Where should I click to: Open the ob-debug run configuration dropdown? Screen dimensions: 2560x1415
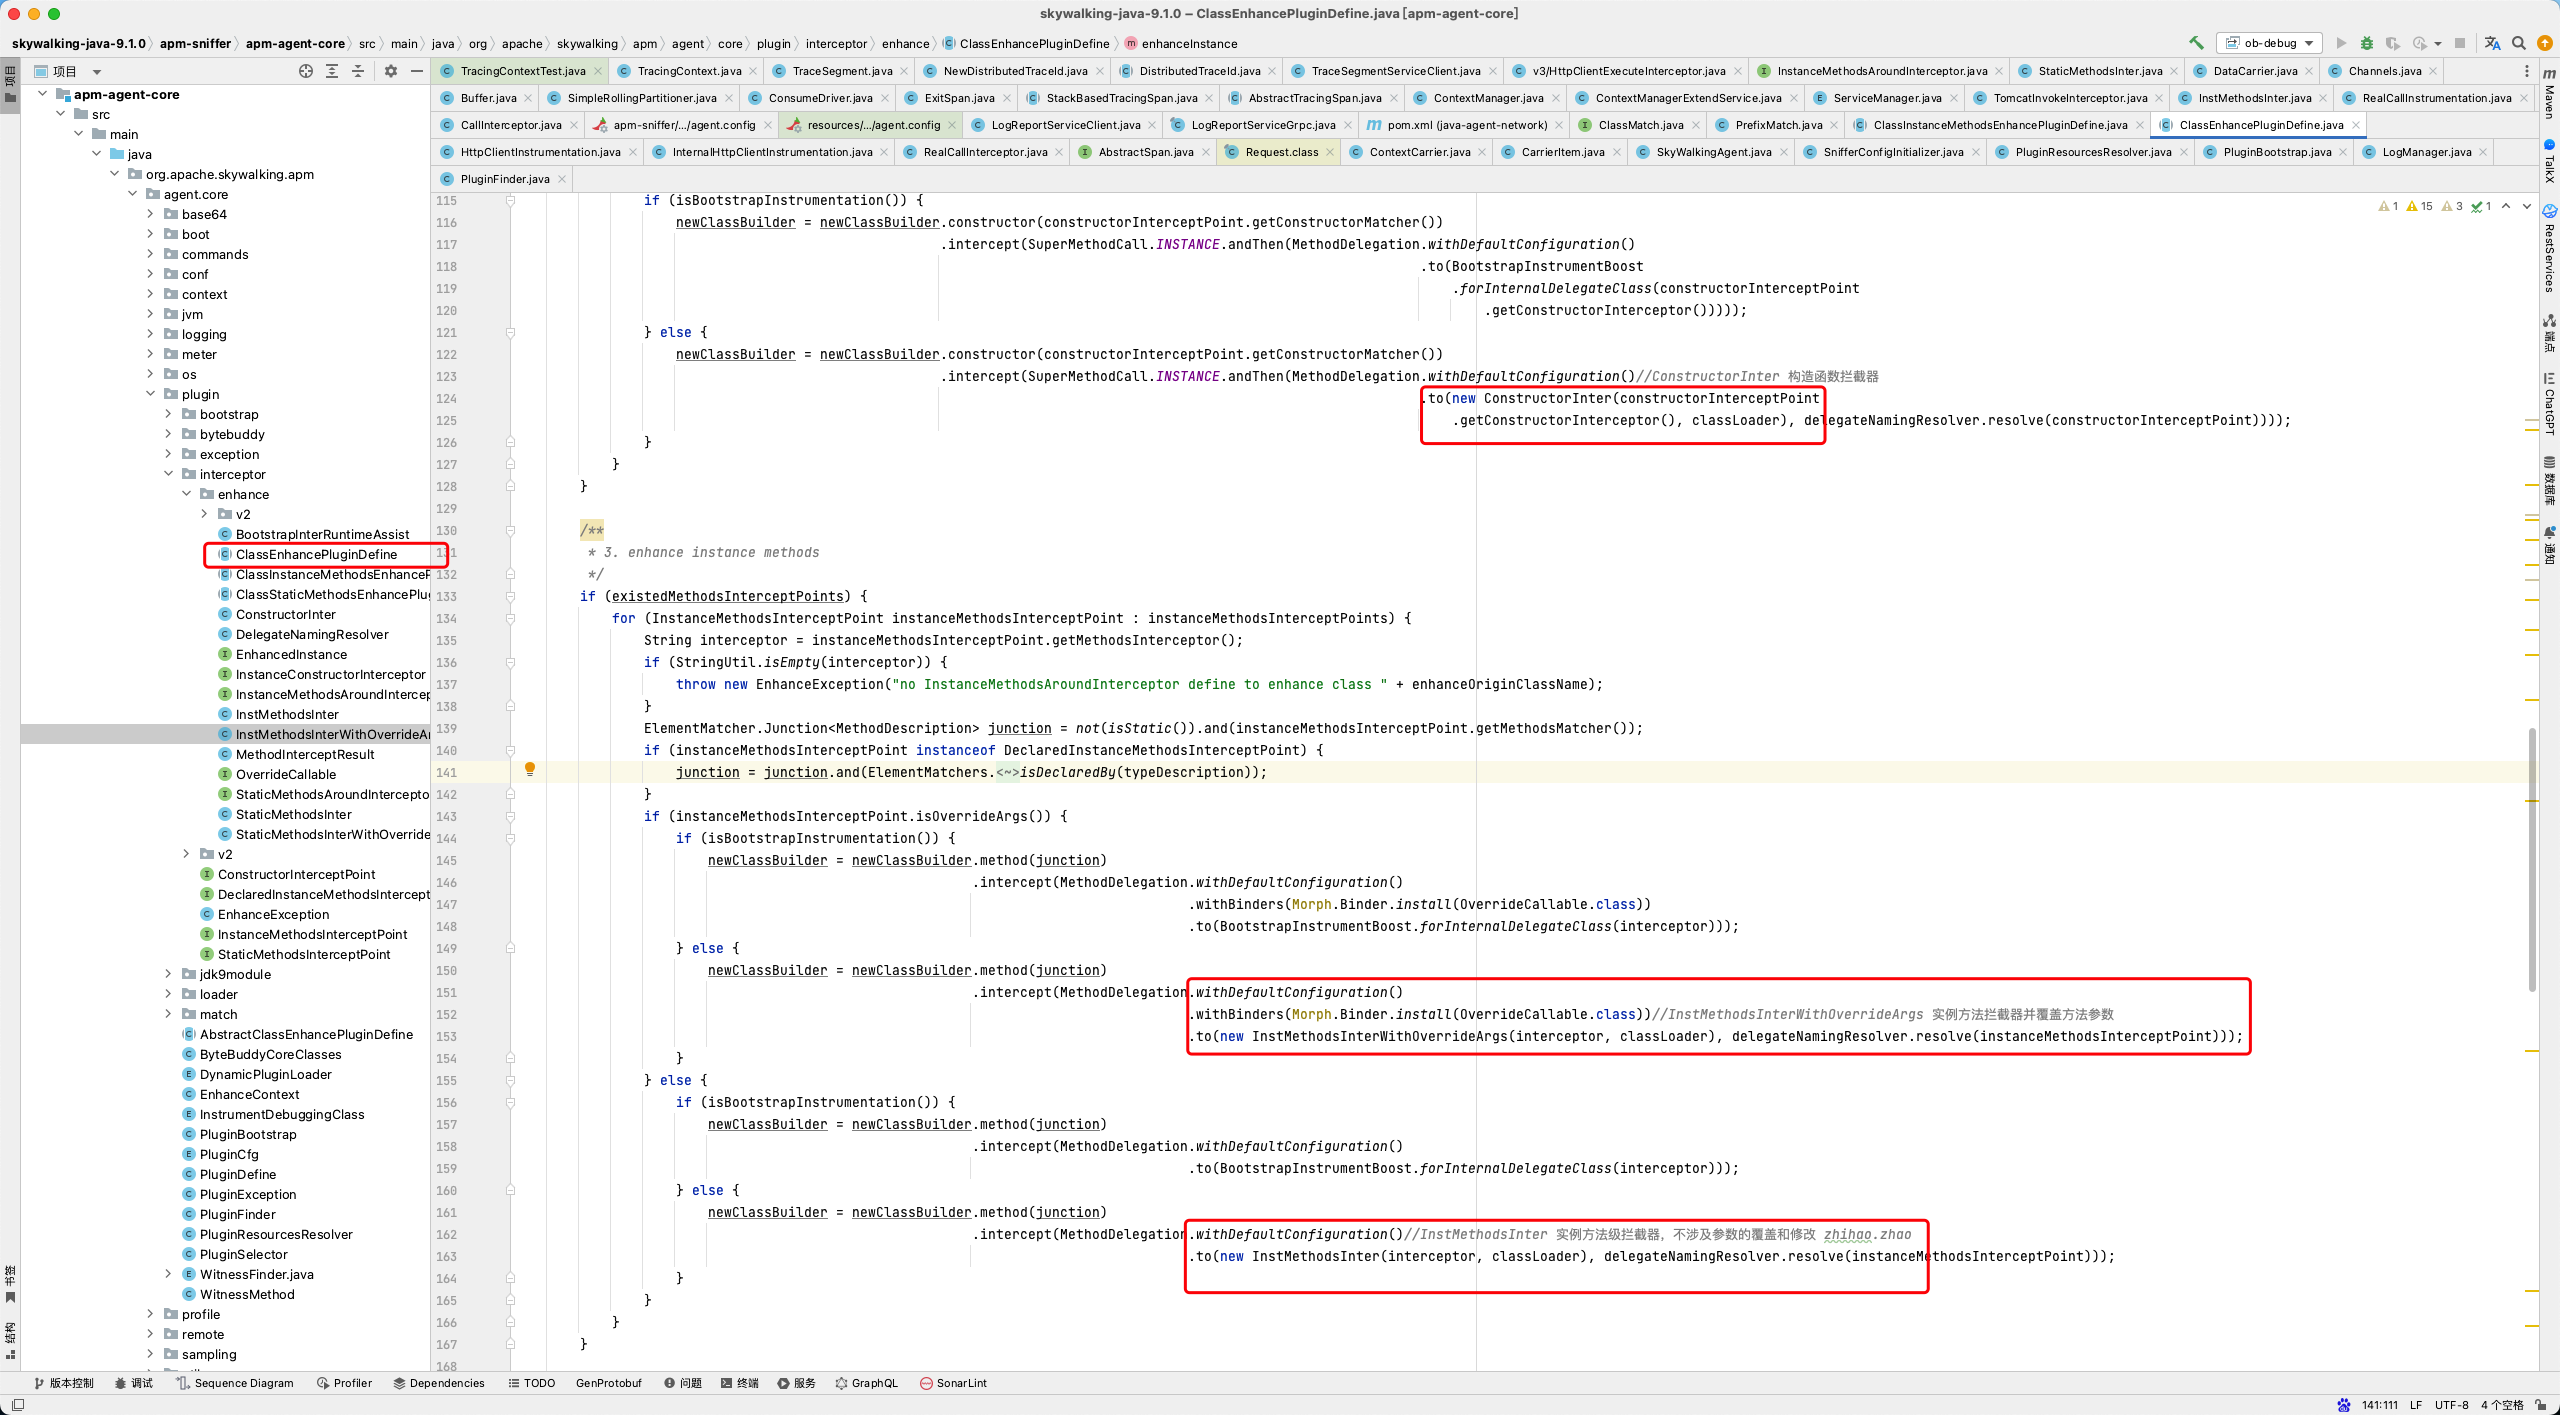tap(2270, 43)
